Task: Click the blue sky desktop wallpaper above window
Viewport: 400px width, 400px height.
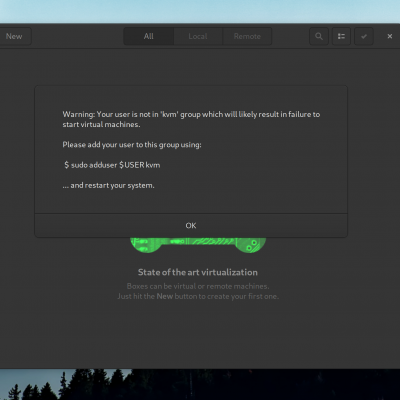Action: pyautogui.click(x=200, y=11)
